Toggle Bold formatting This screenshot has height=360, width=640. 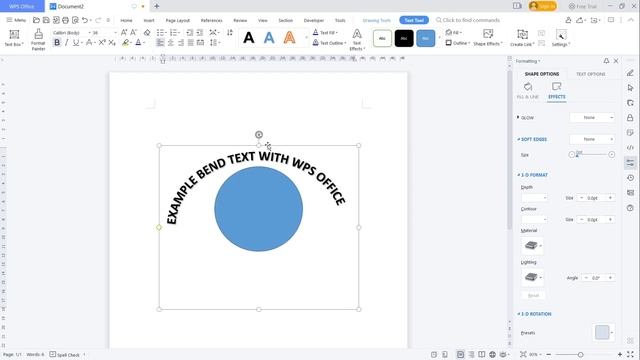pos(57,42)
